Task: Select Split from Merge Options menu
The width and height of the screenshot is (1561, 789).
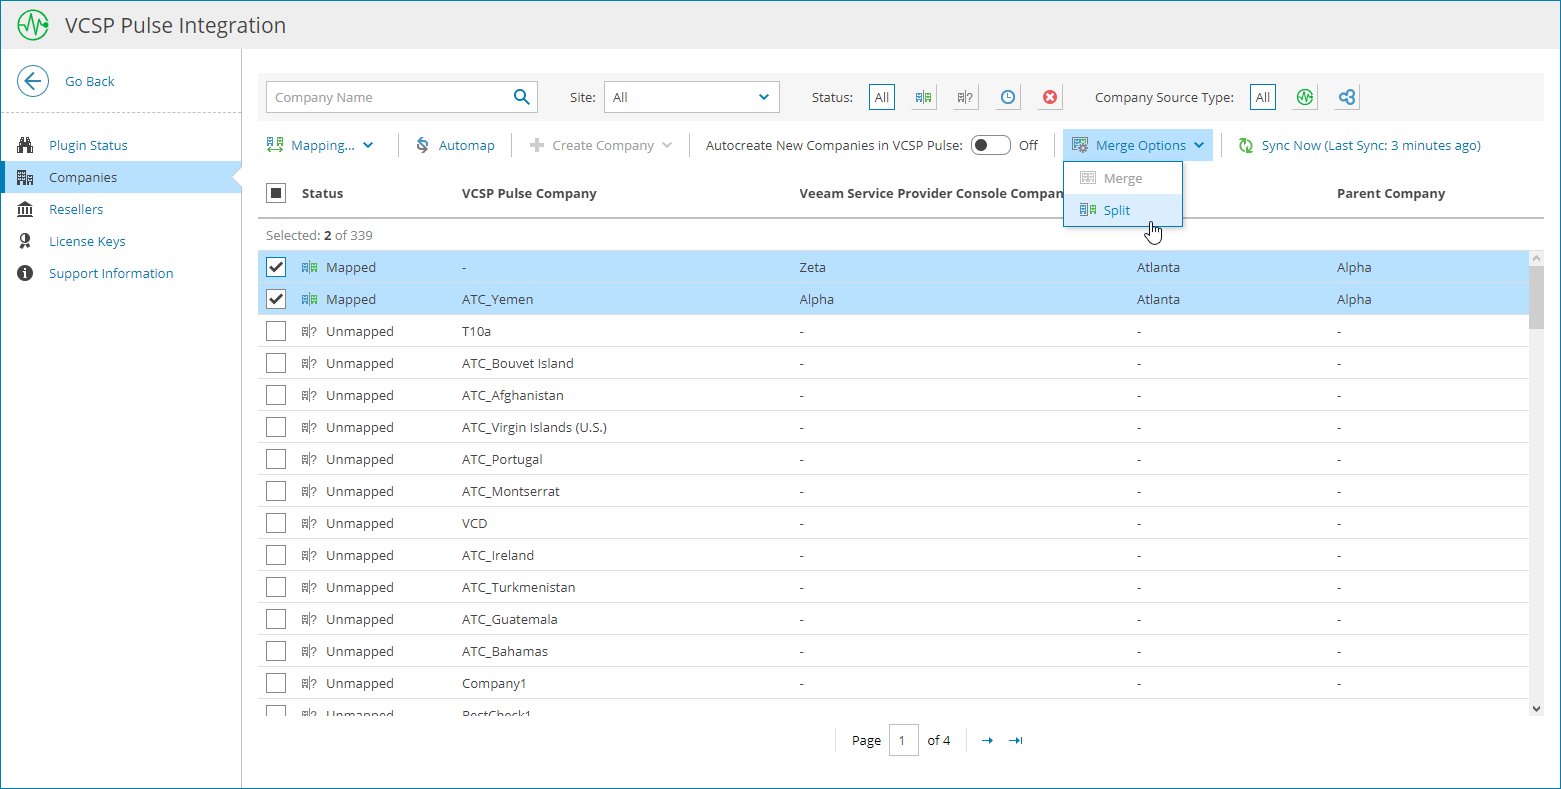Action: [1123, 210]
